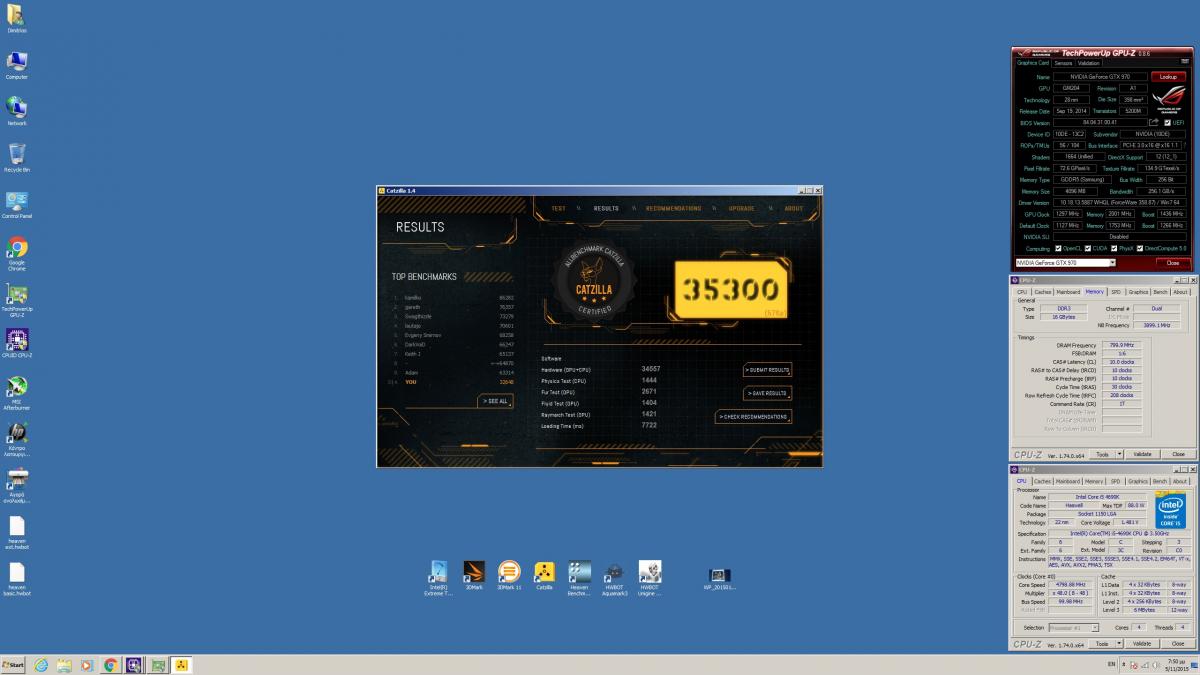
Task: Open the heaven basic.hwbot file
Action: coord(17,580)
